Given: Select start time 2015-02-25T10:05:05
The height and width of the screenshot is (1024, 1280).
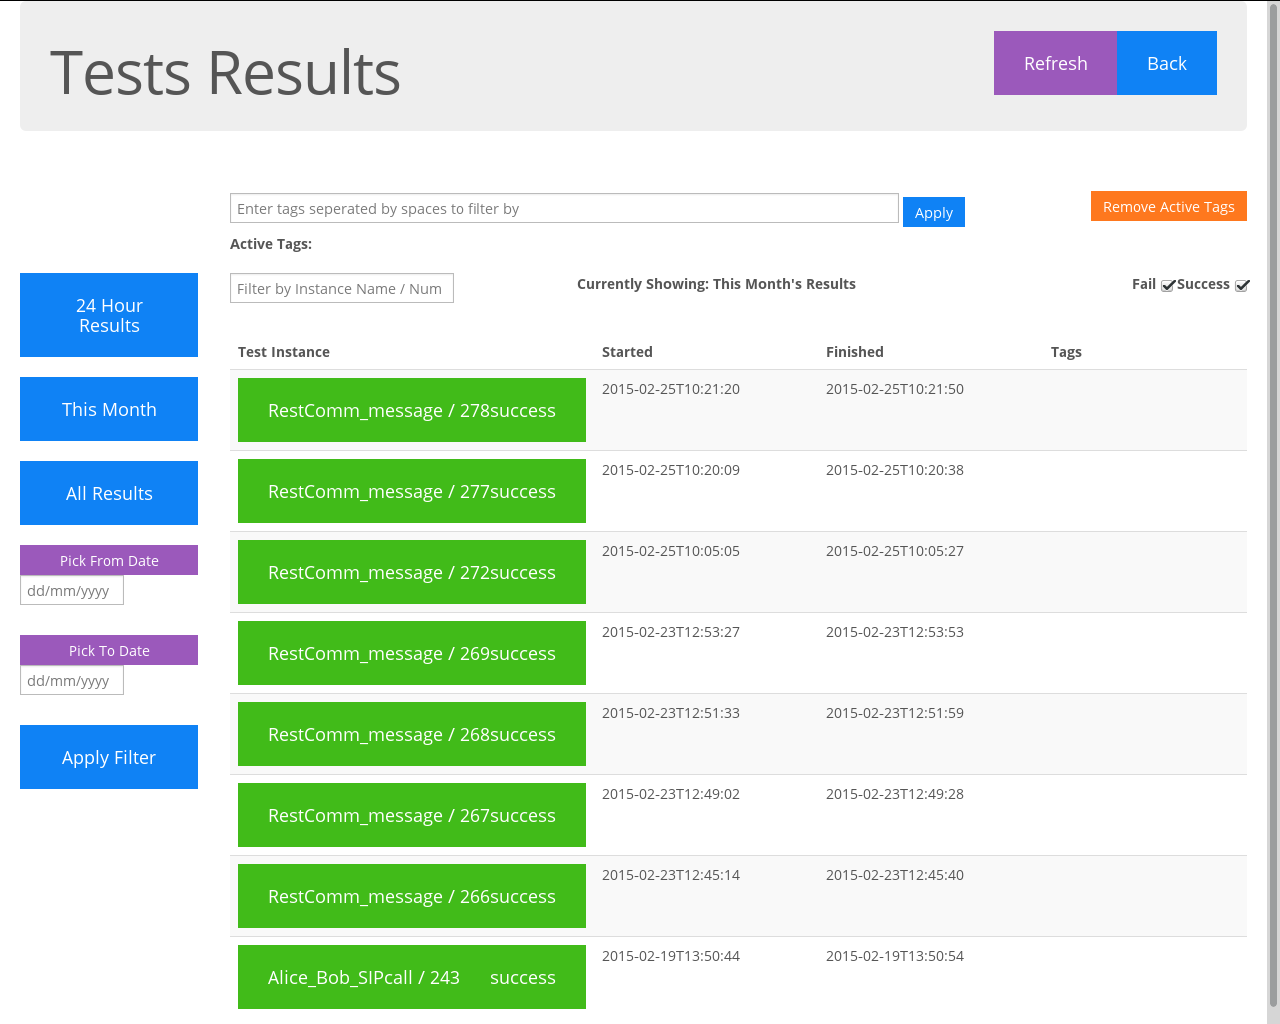Looking at the screenshot, I should click(x=671, y=551).
